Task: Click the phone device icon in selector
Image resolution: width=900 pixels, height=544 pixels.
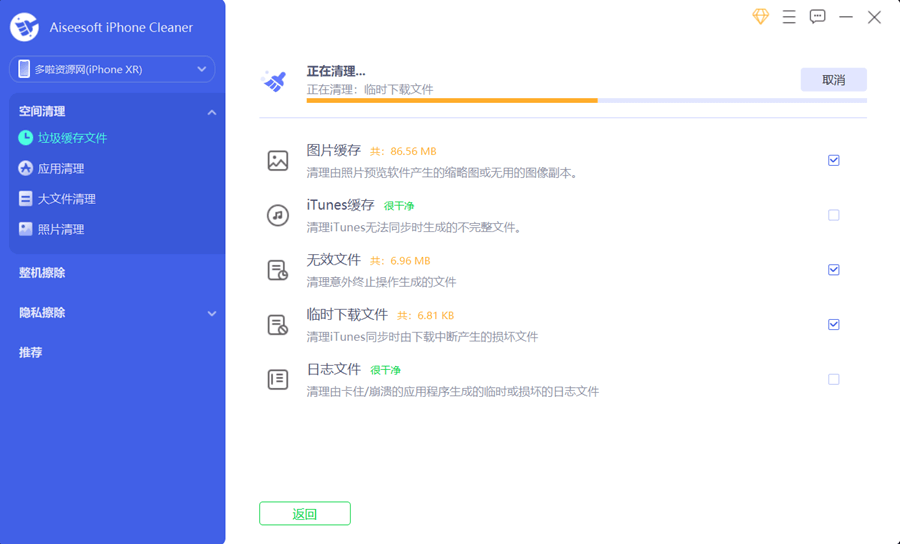Action: click(x=24, y=69)
